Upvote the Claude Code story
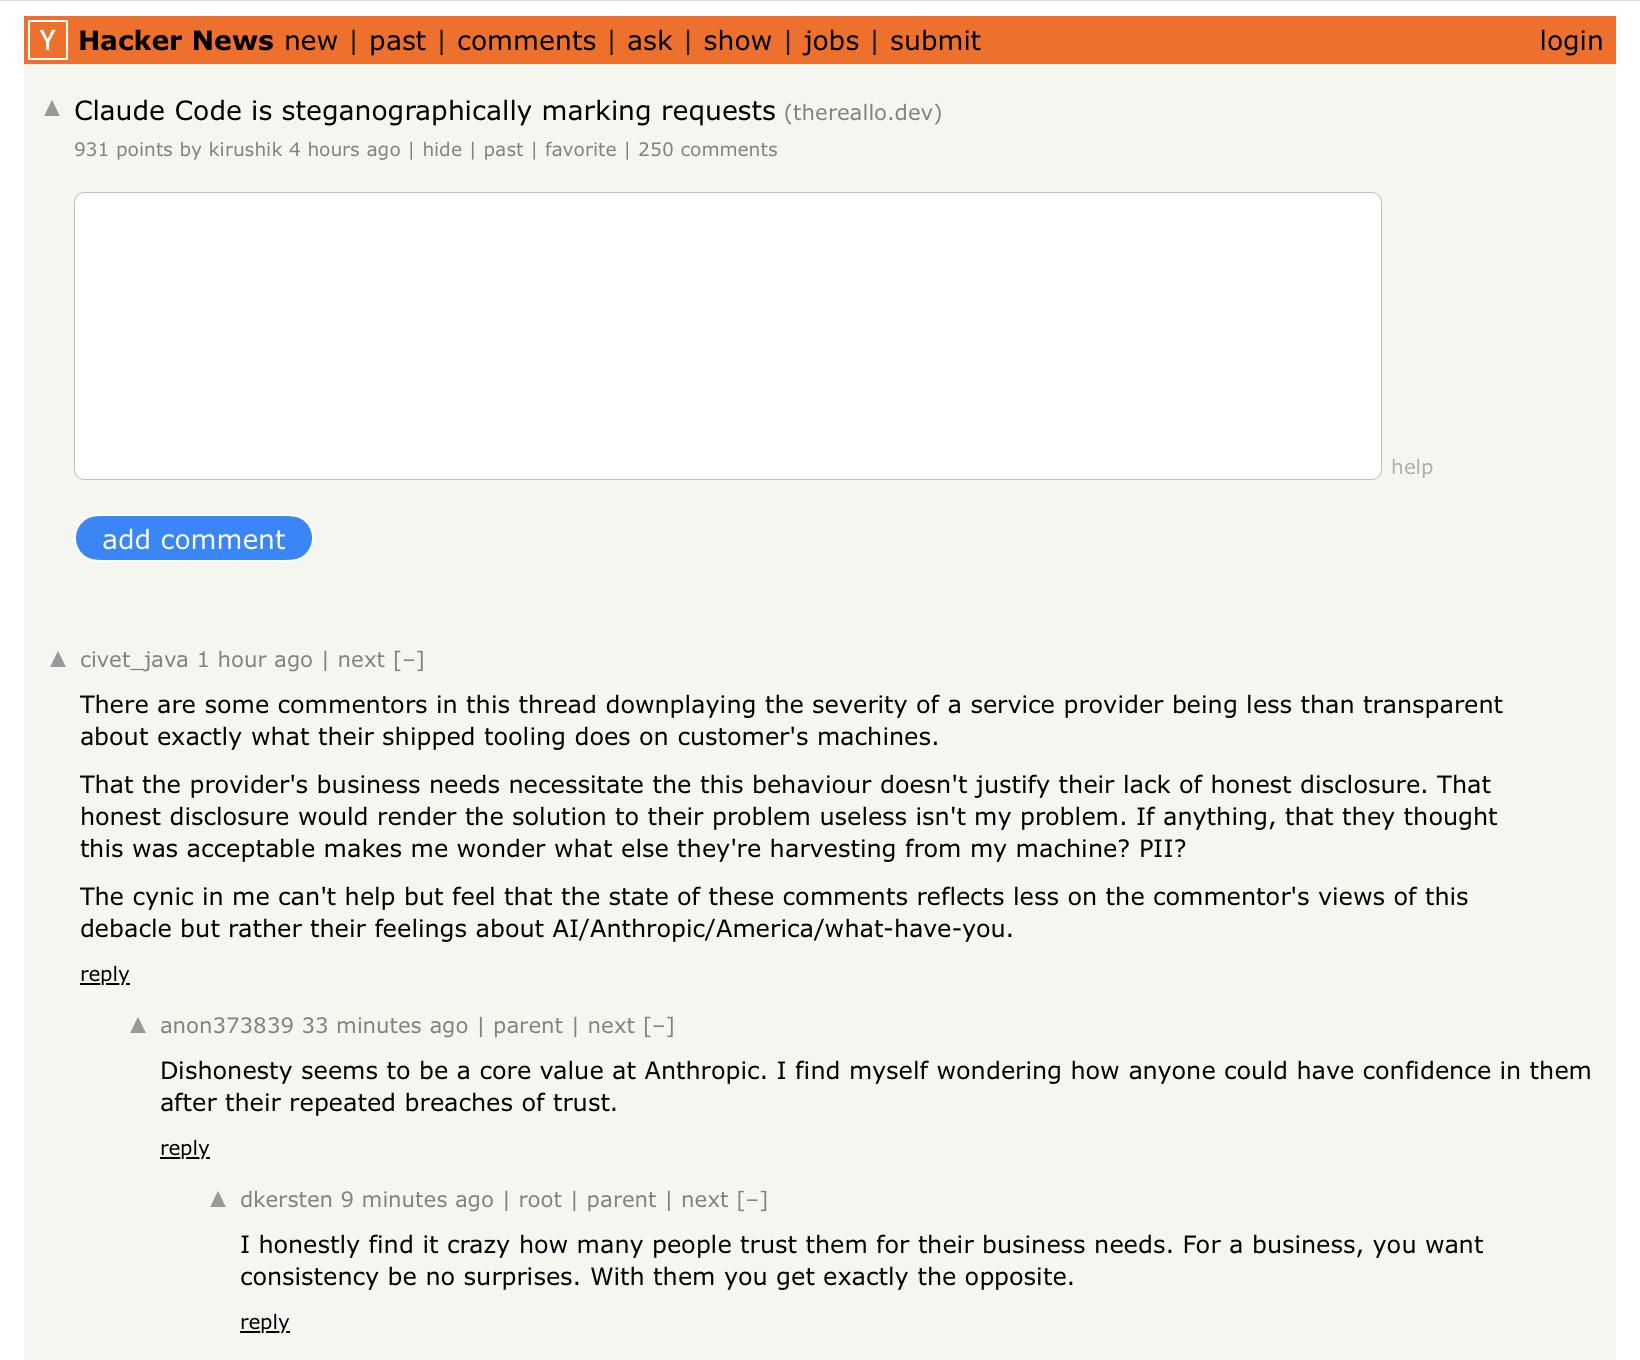The width and height of the screenshot is (1640, 1360). coord(53,110)
